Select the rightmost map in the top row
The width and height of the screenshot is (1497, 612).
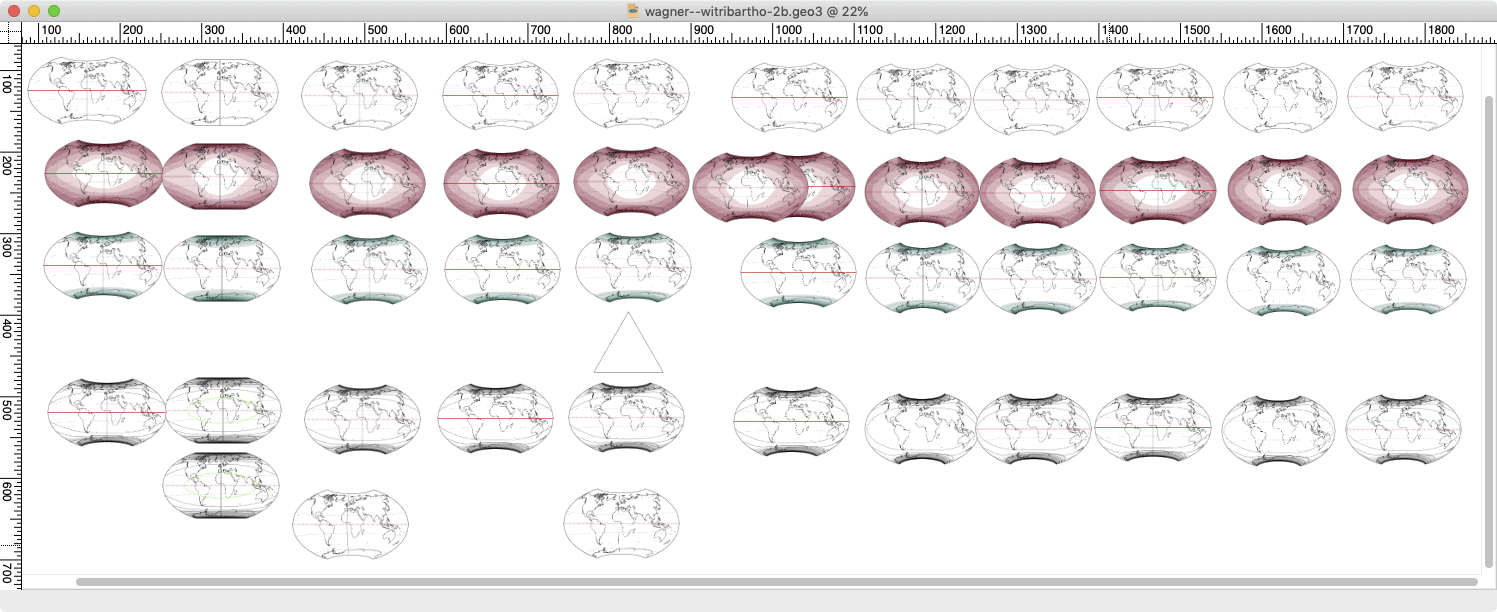[1405, 98]
